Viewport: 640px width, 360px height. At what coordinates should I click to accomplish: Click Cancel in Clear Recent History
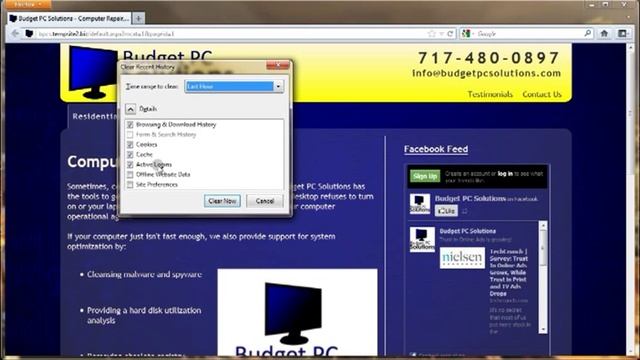[x=264, y=201]
